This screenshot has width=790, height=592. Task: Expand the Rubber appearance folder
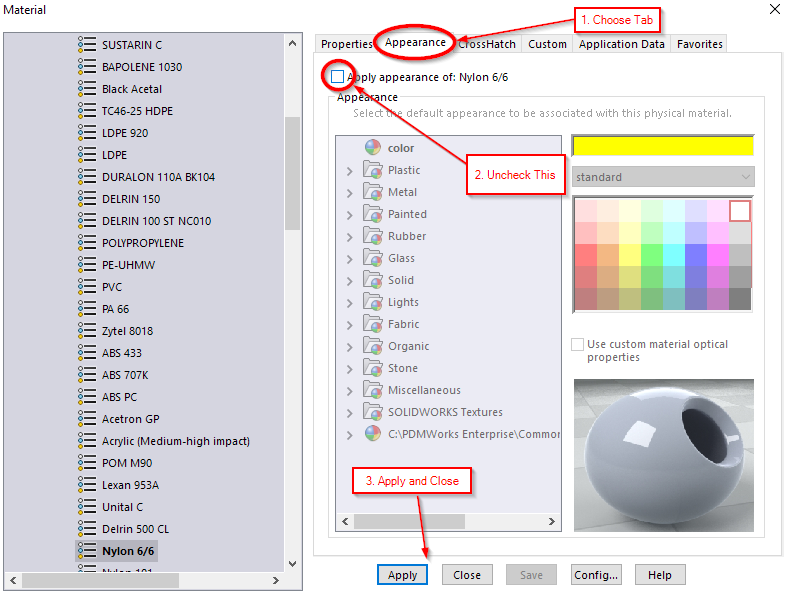coord(349,237)
